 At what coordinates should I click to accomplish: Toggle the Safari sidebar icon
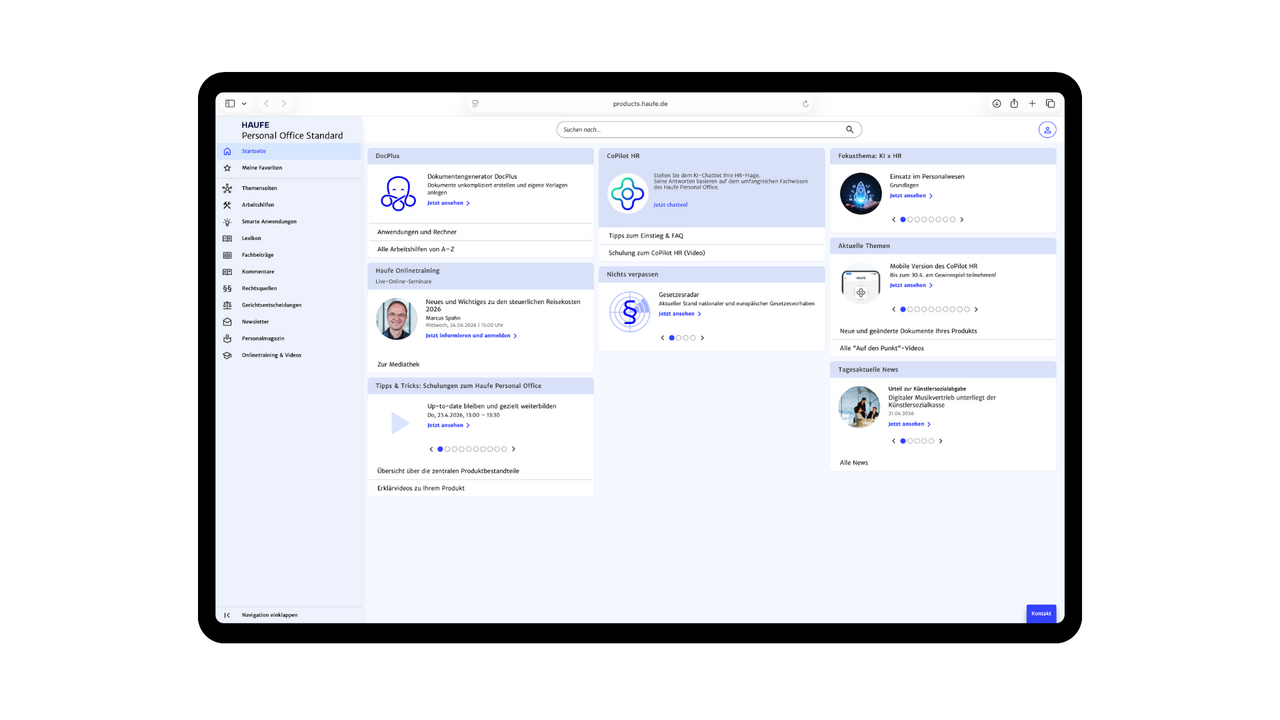pos(230,104)
